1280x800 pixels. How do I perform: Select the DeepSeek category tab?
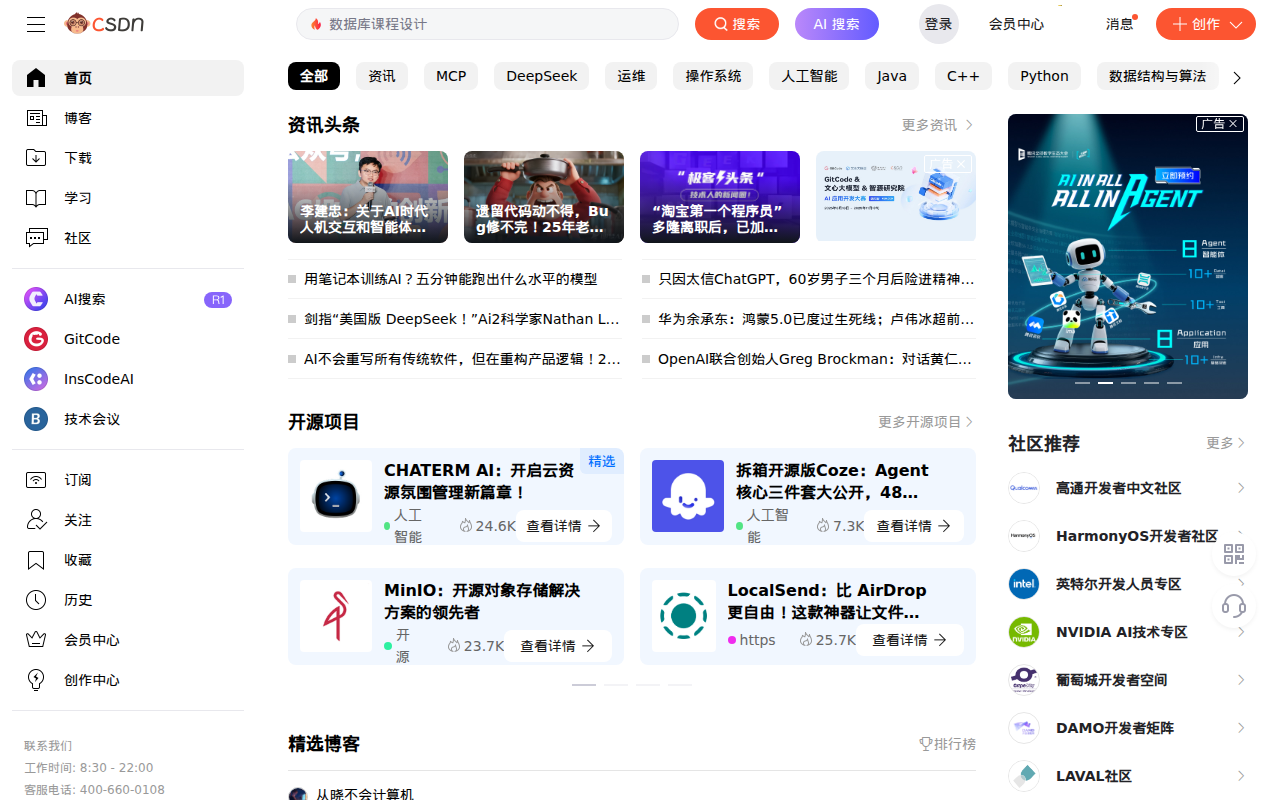542,76
